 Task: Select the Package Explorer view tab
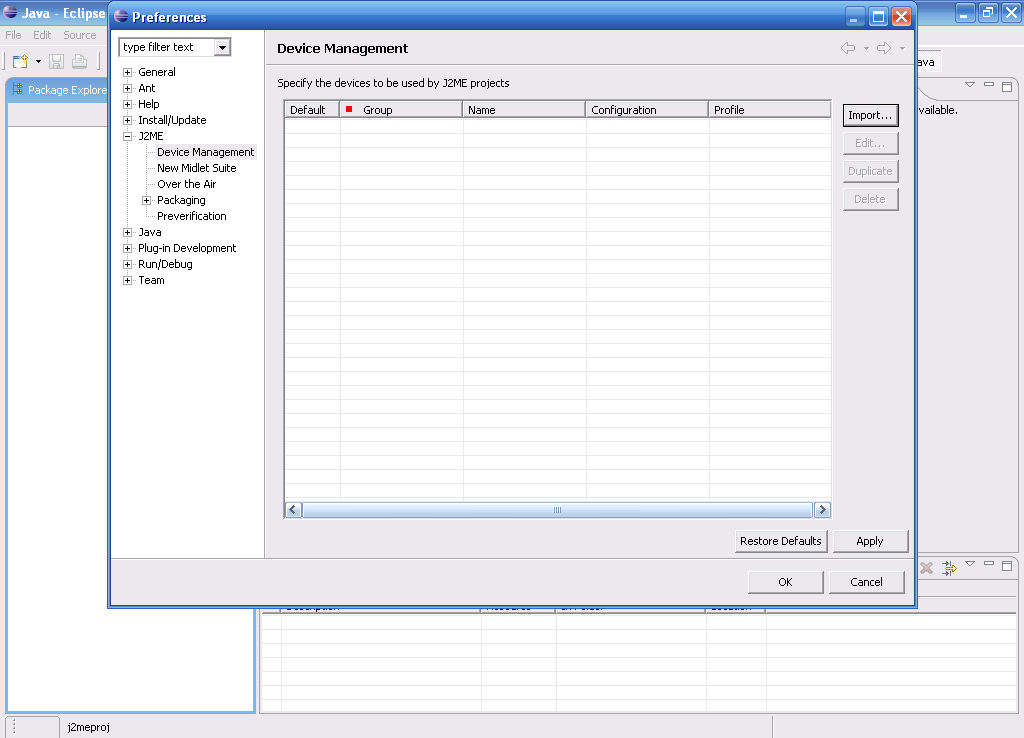click(60, 89)
